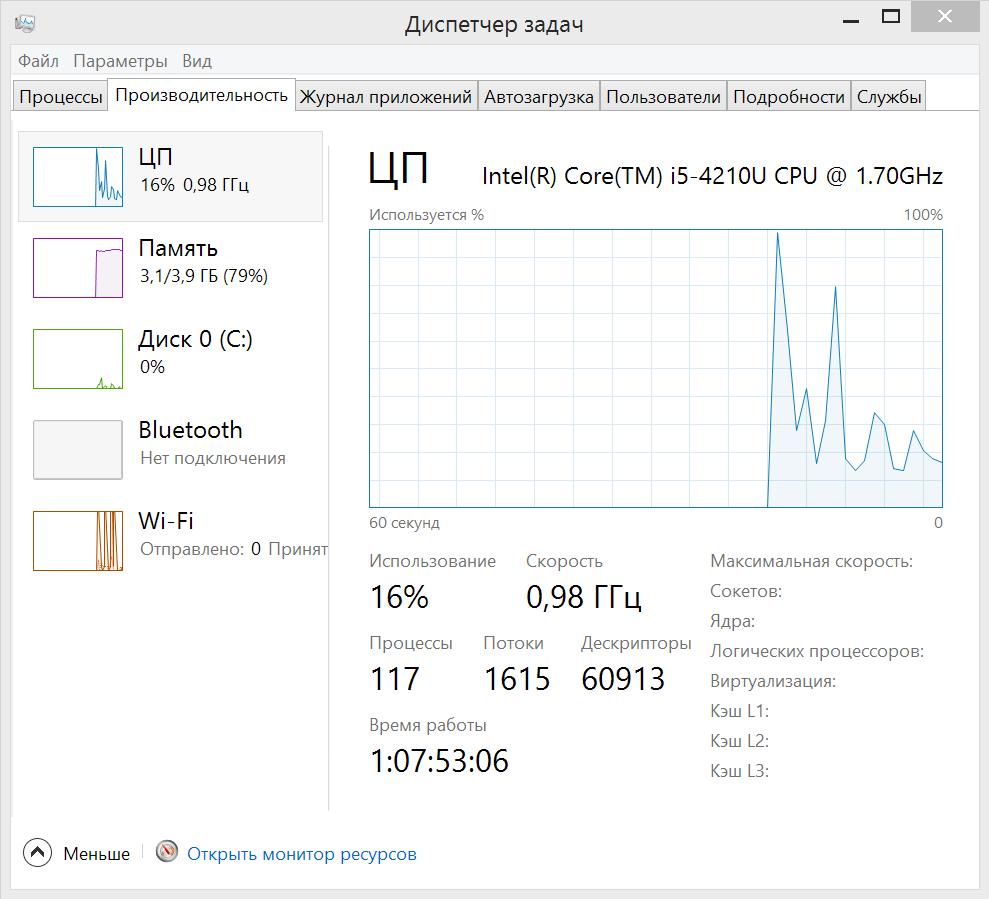The height and width of the screenshot is (899, 989).
Task: Click the Открыть монитор ресурсов link
Action: coord(302,854)
